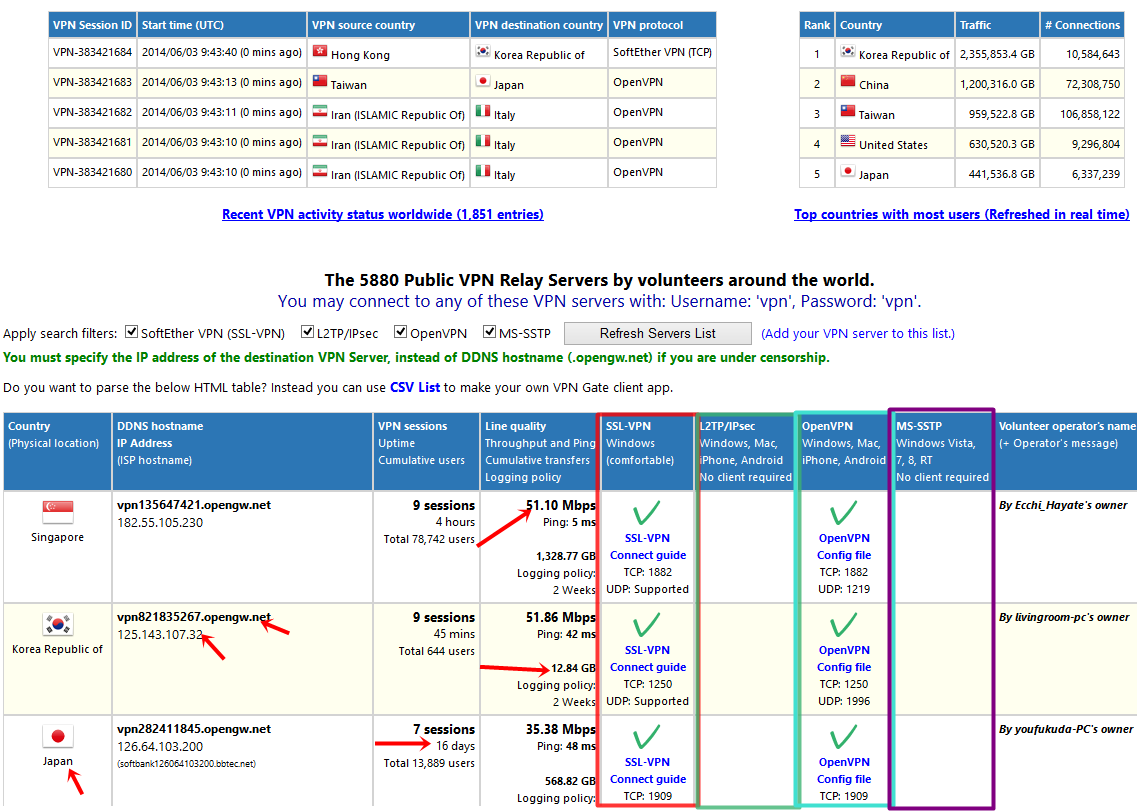Click SoftEther VPN (TCP) protocol cell
The height and width of the screenshot is (811, 1137).
pyautogui.click(x=662, y=52)
